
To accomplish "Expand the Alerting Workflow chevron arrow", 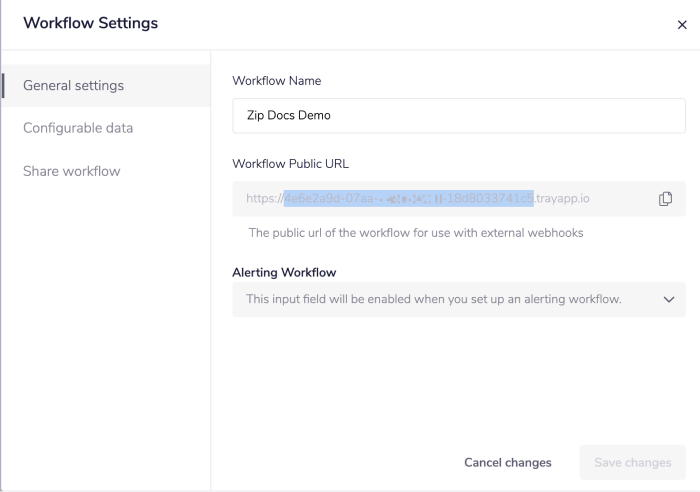I will coord(669,299).
